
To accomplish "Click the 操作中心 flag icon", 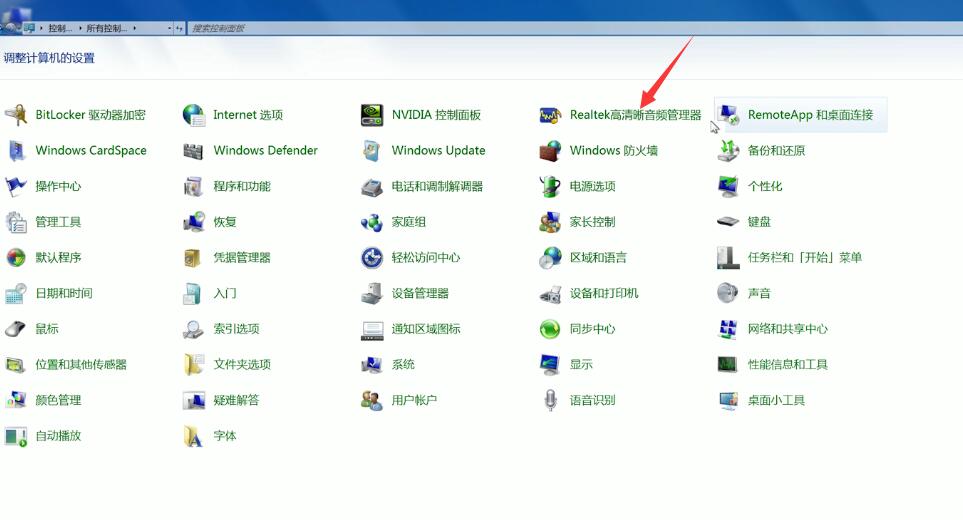I will point(16,186).
